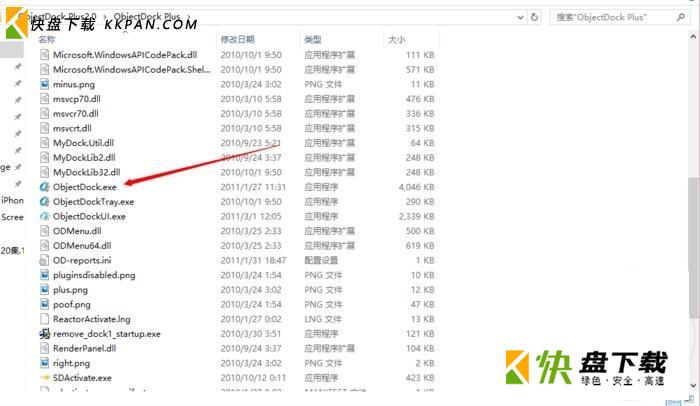Select the file name OD-reports.ini
Image resolution: width=700 pixels, height=406 pixels.
(x=82, y=260)
